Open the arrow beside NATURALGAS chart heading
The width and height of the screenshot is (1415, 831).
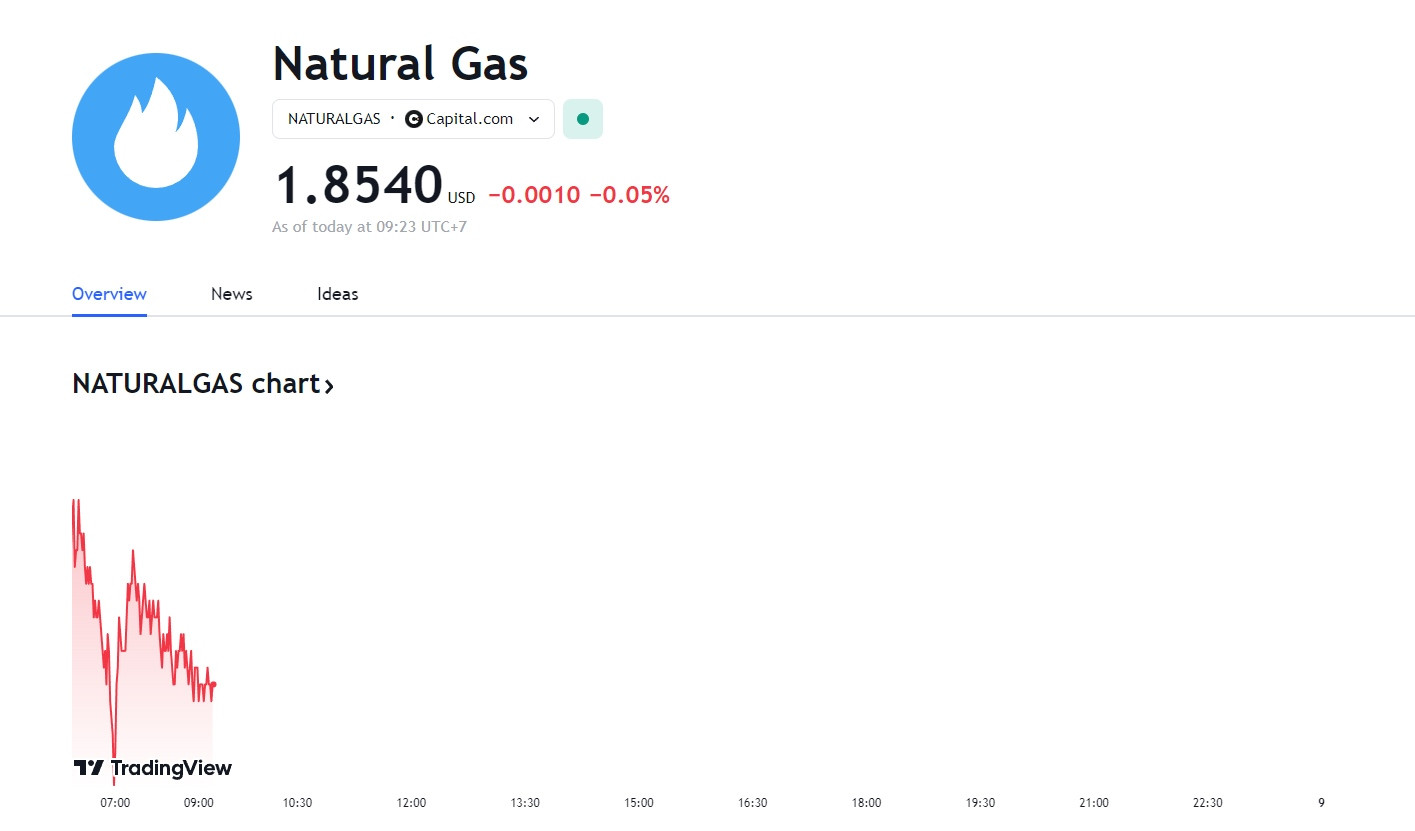pos(329,385)
